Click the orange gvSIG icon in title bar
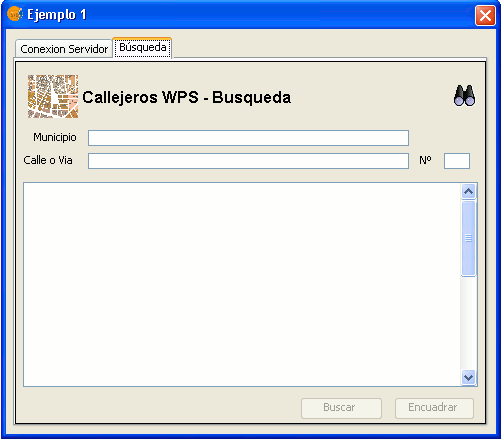This screenshot has width=503, height=441. click(x=14, y=14)
